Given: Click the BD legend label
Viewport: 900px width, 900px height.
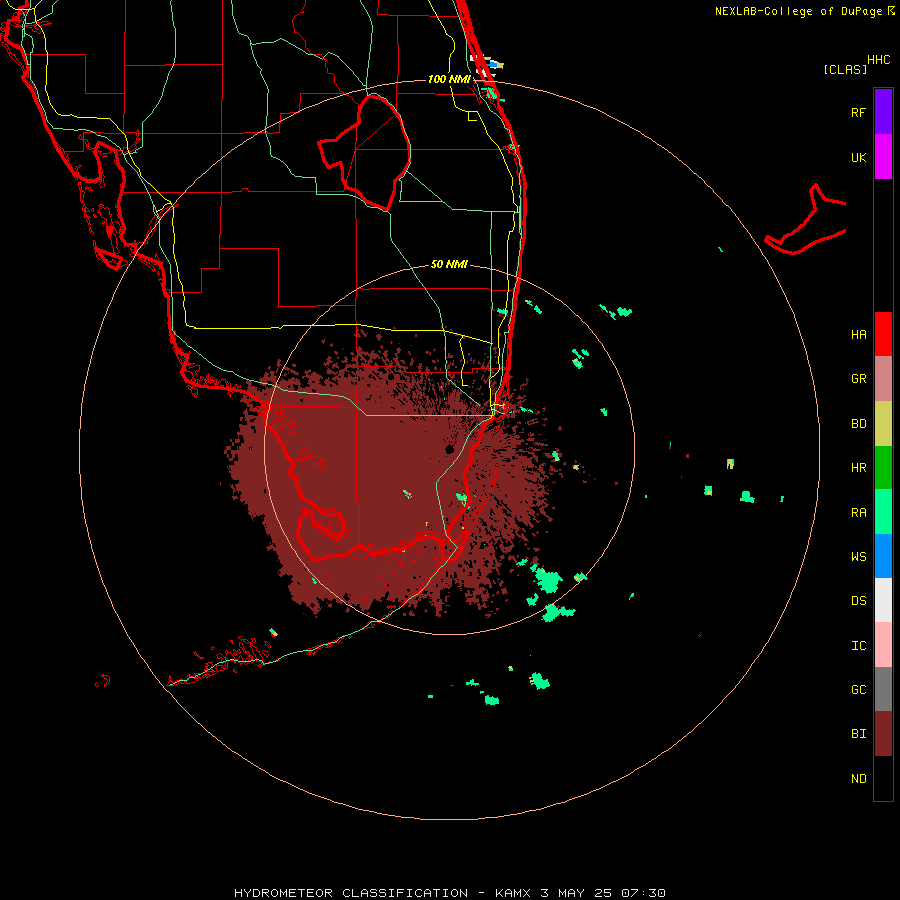Looking at the screenshot, I should tap(858, 424).
